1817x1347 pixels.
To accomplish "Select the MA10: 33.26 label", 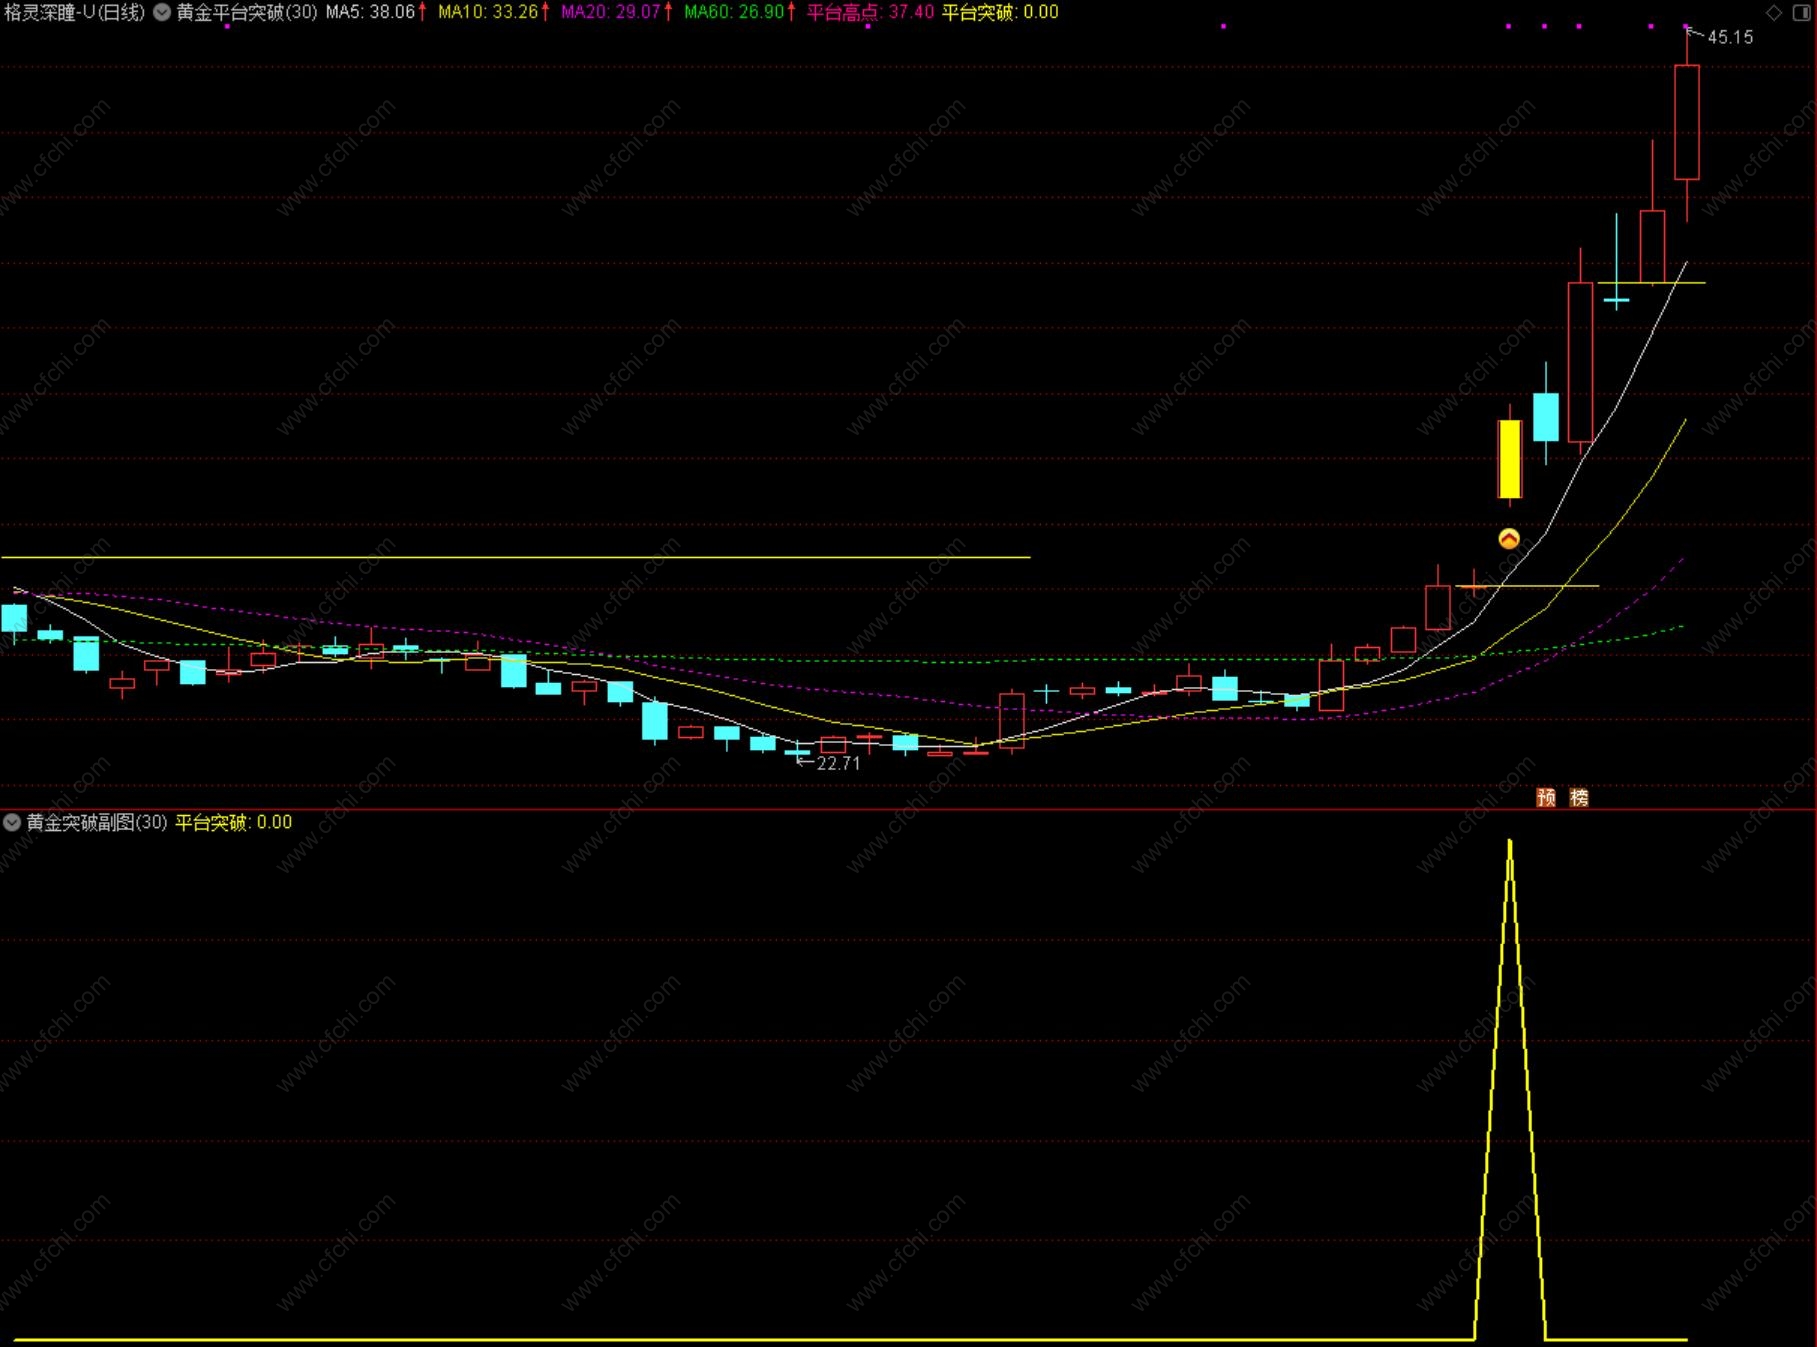I will [488, 13].
